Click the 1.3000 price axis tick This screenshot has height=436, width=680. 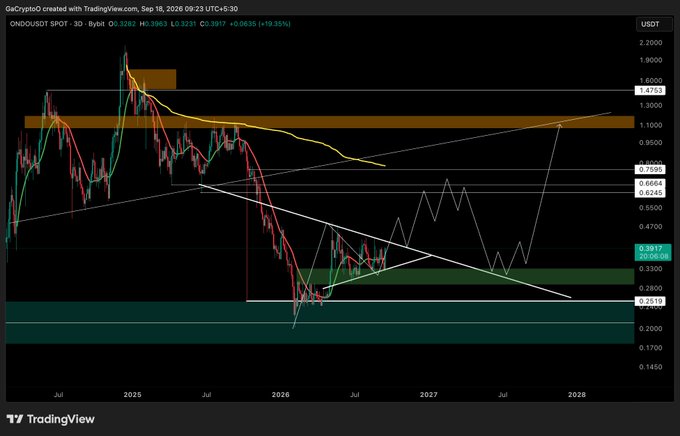[650, 105]
